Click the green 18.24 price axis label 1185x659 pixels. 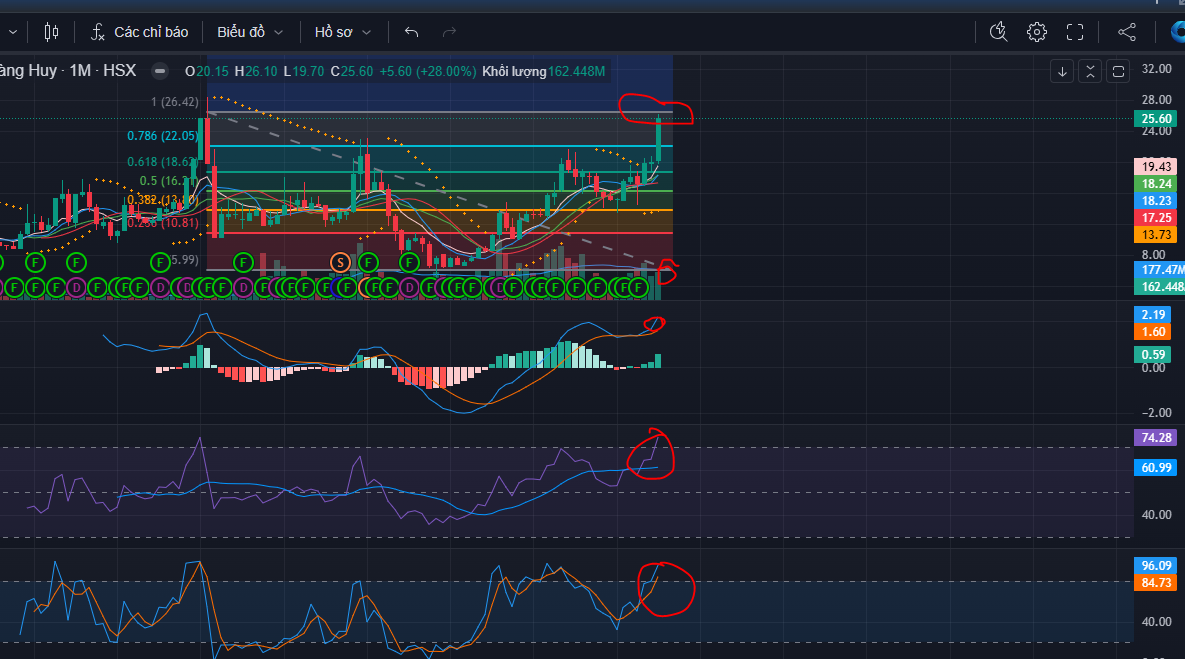[1156, 184]
